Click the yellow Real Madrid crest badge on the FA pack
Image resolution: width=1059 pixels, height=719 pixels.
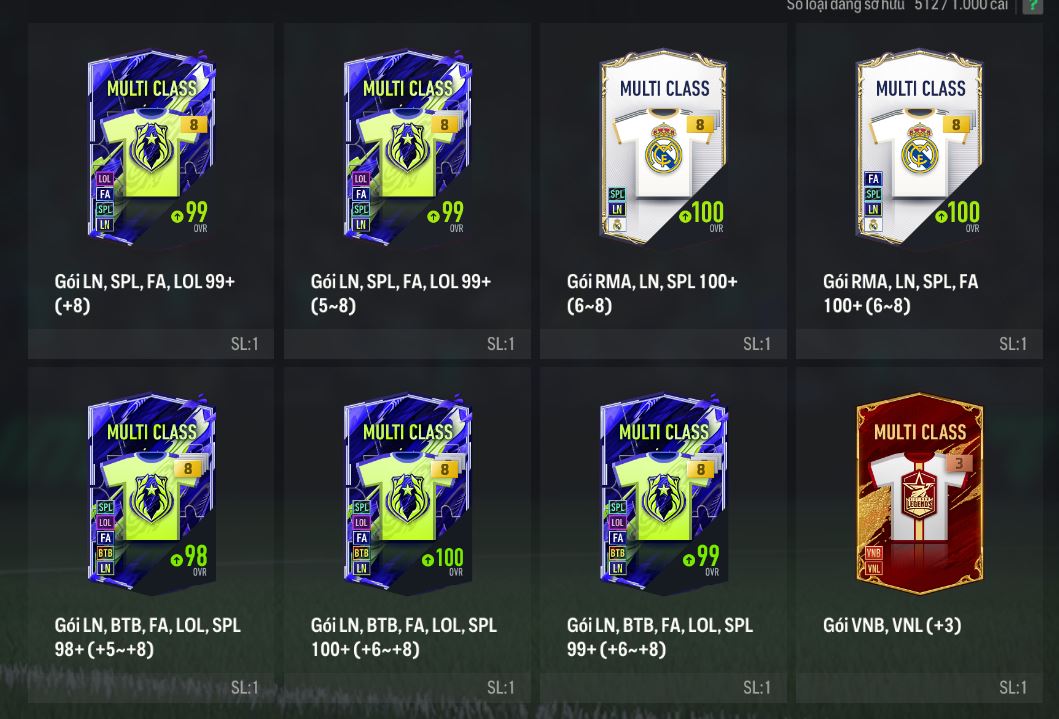pyautogui.click(x=873, y=225)
